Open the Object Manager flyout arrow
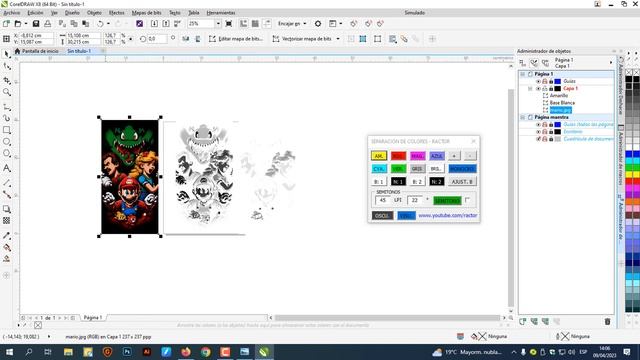The width and height of the screenshot is (640, 360). tap(611, 63)
